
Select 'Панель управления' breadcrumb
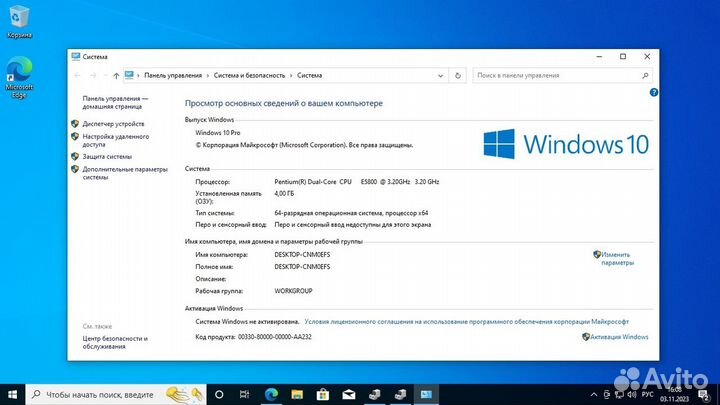click(x=173, y=75)
